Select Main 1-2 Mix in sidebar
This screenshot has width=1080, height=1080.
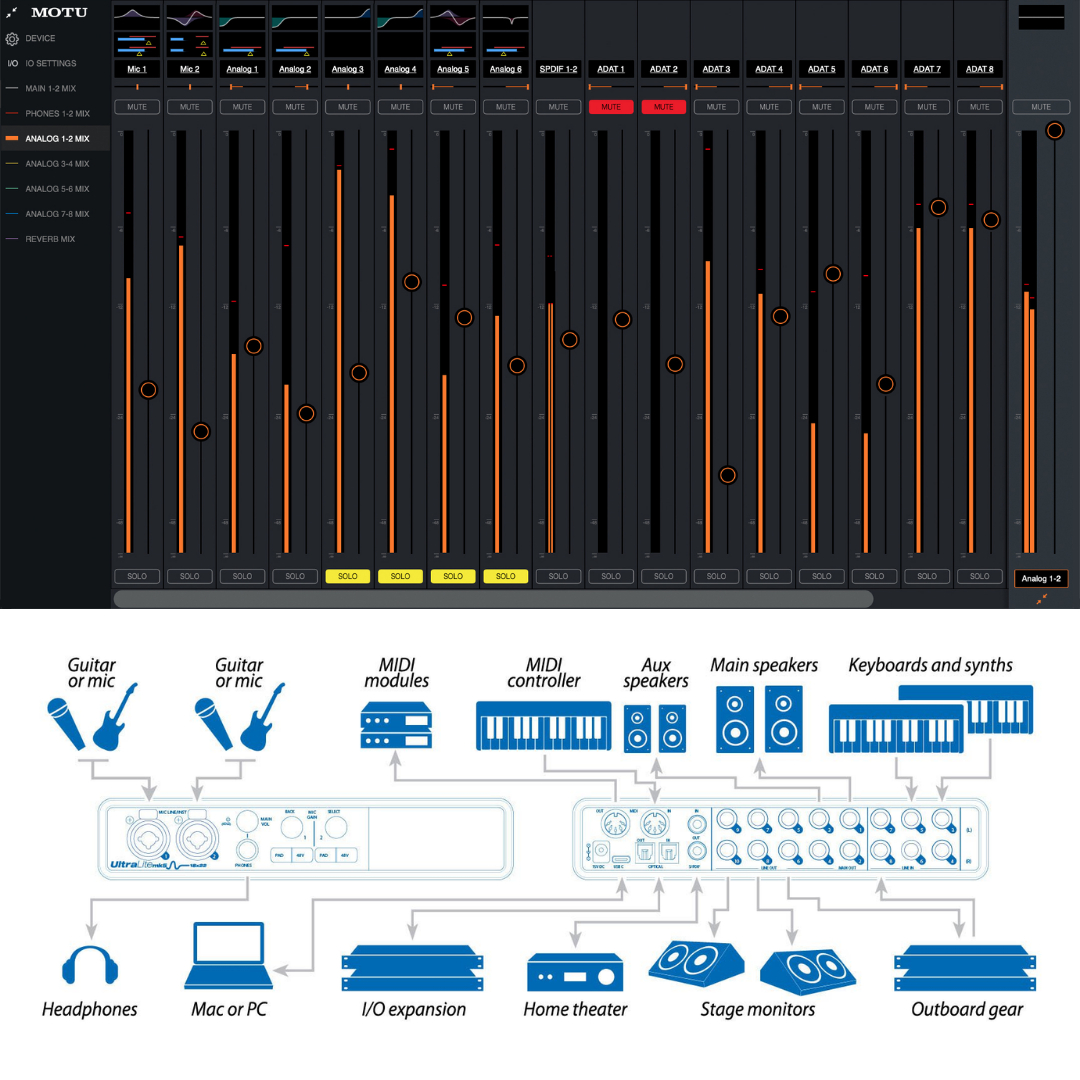tap(55, 88)
